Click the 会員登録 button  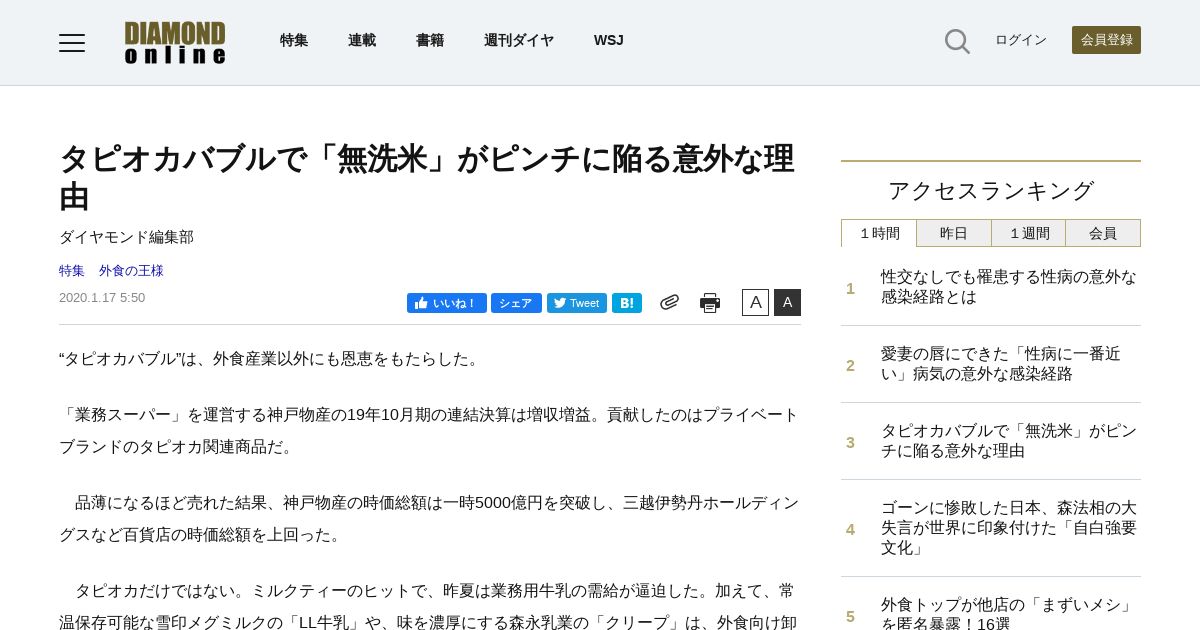pyautogui.click(x=1106, y=40)
